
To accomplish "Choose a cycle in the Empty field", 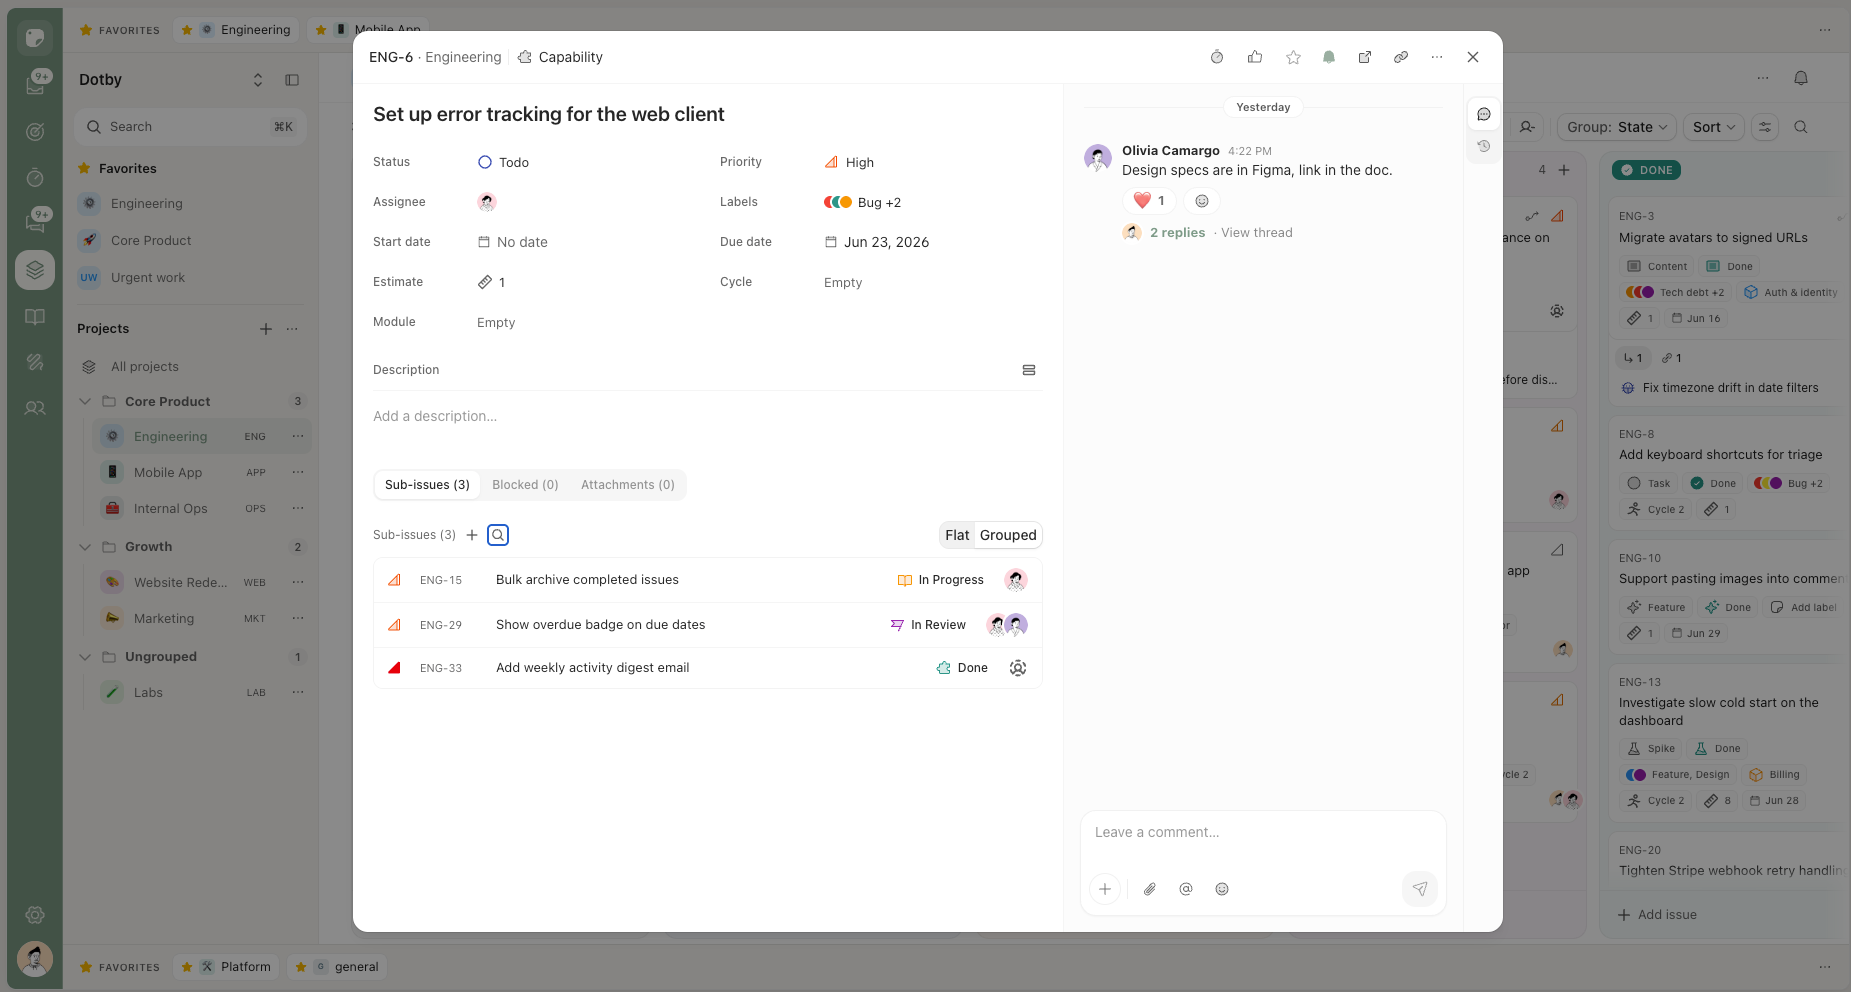I will point(843,283).
